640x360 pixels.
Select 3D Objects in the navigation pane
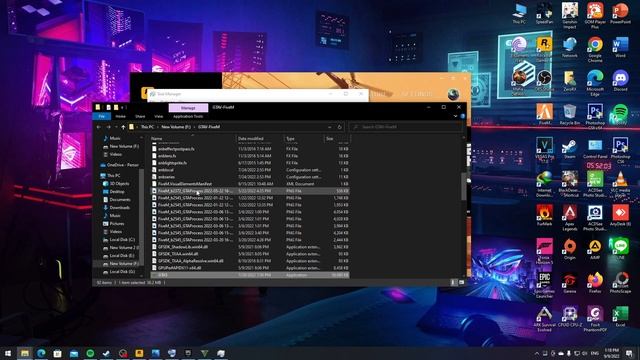116,184
